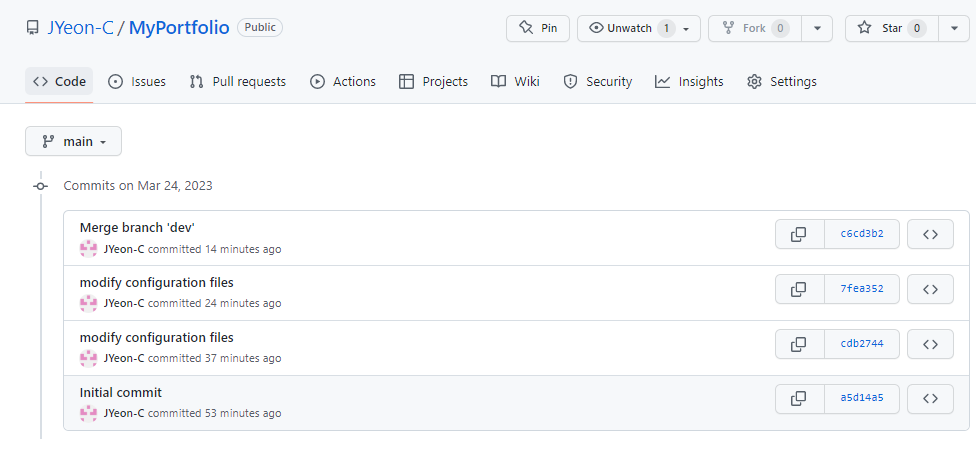Open modify configuration files commit from 37 minutes ago
Viewport: 976px width, 452px height.
[157, 337]
